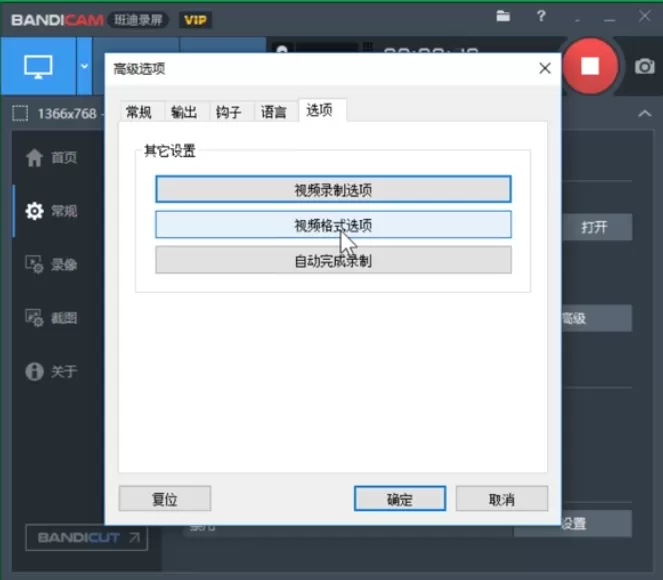This screenshot has height=580, width=663.
Task: Switch to the 钩子 tab
Action: 229,112
